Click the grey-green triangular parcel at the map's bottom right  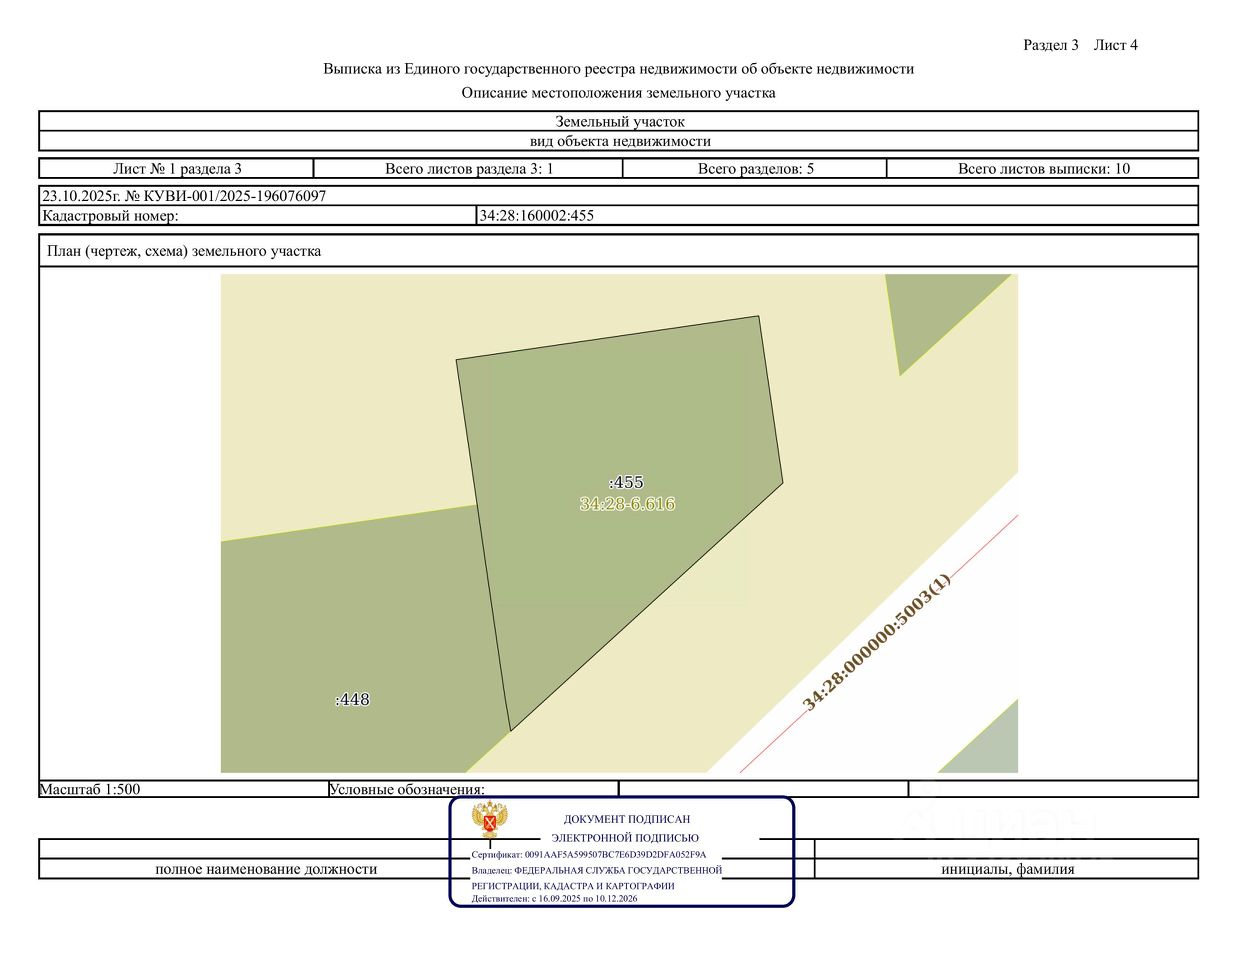(990, 747)
